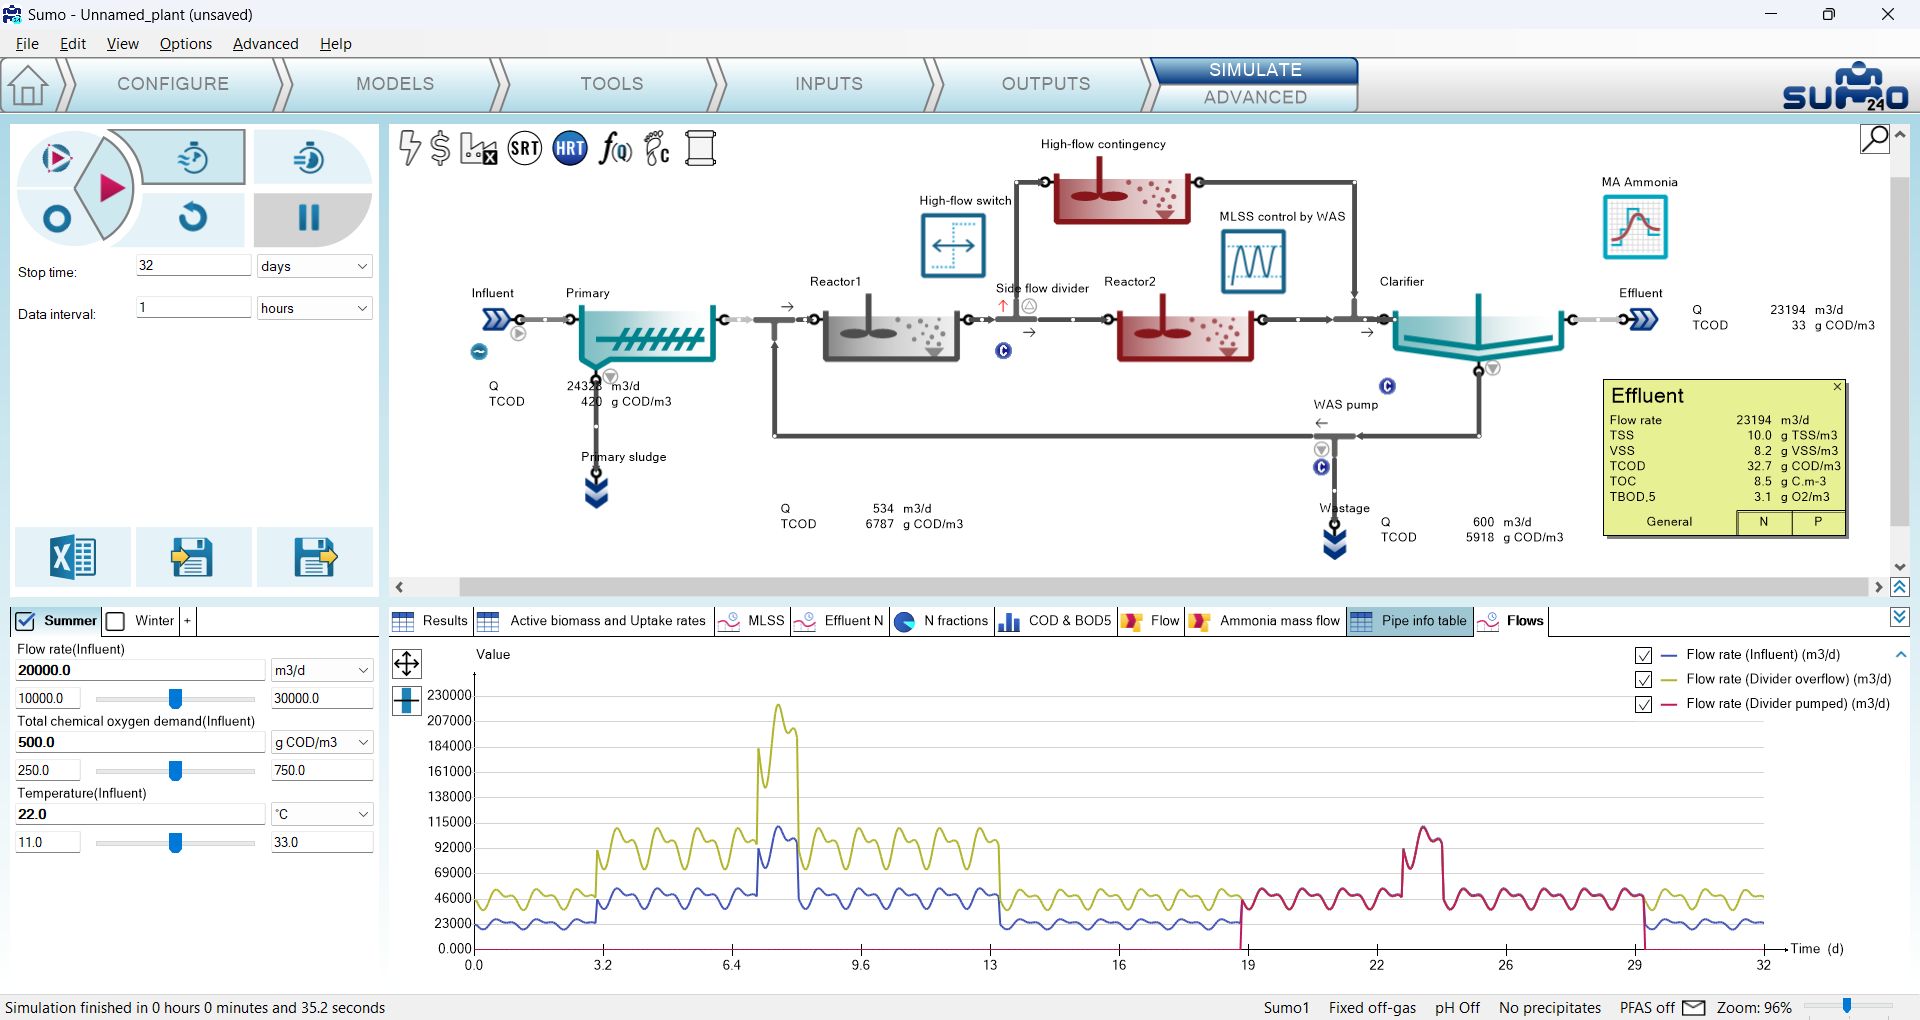1920x1020 pixels.
Task: Add a new scenario with the plus button
Action: click(x=187, y=621)
